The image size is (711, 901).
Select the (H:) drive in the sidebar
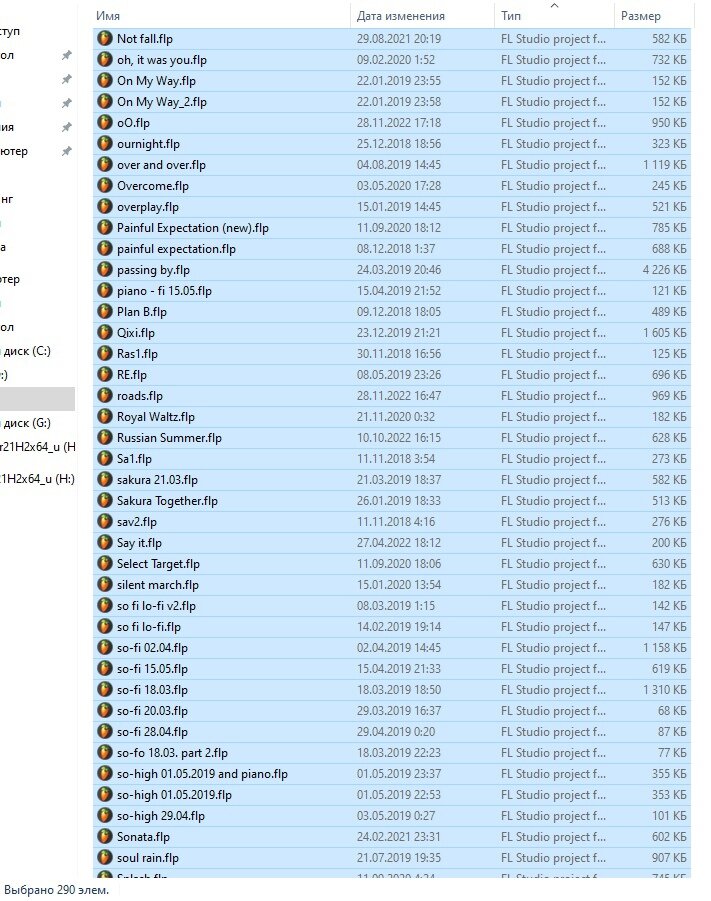click(x=37, y=479)
